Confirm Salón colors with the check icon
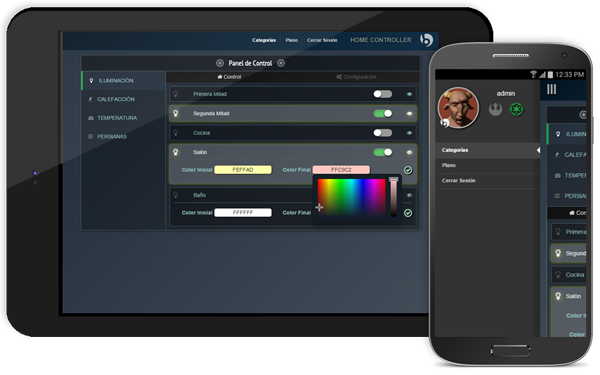The image size is (600, 375). [x=408, y=170]
